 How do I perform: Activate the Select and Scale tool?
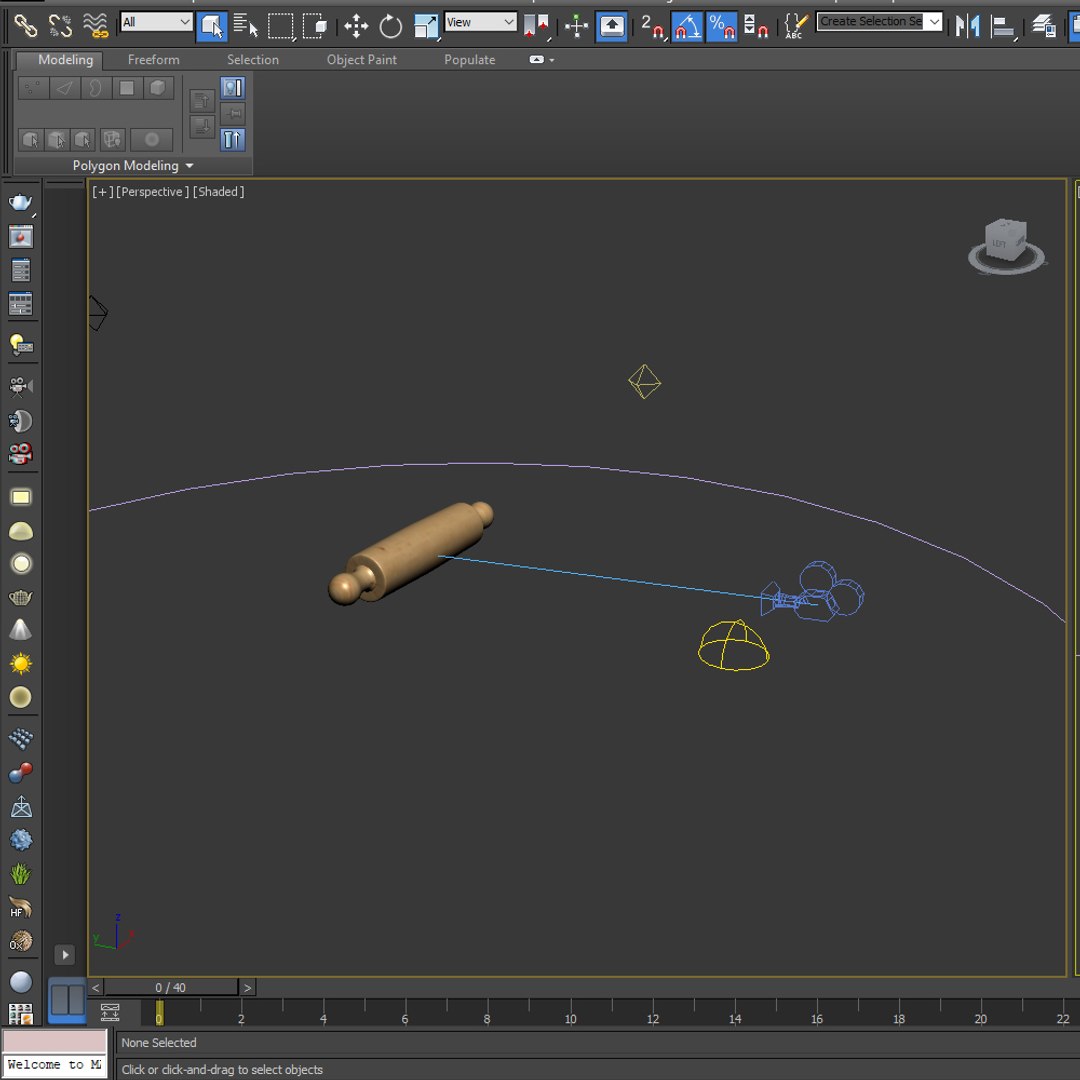pyautogui.click(x=426, y=26)
